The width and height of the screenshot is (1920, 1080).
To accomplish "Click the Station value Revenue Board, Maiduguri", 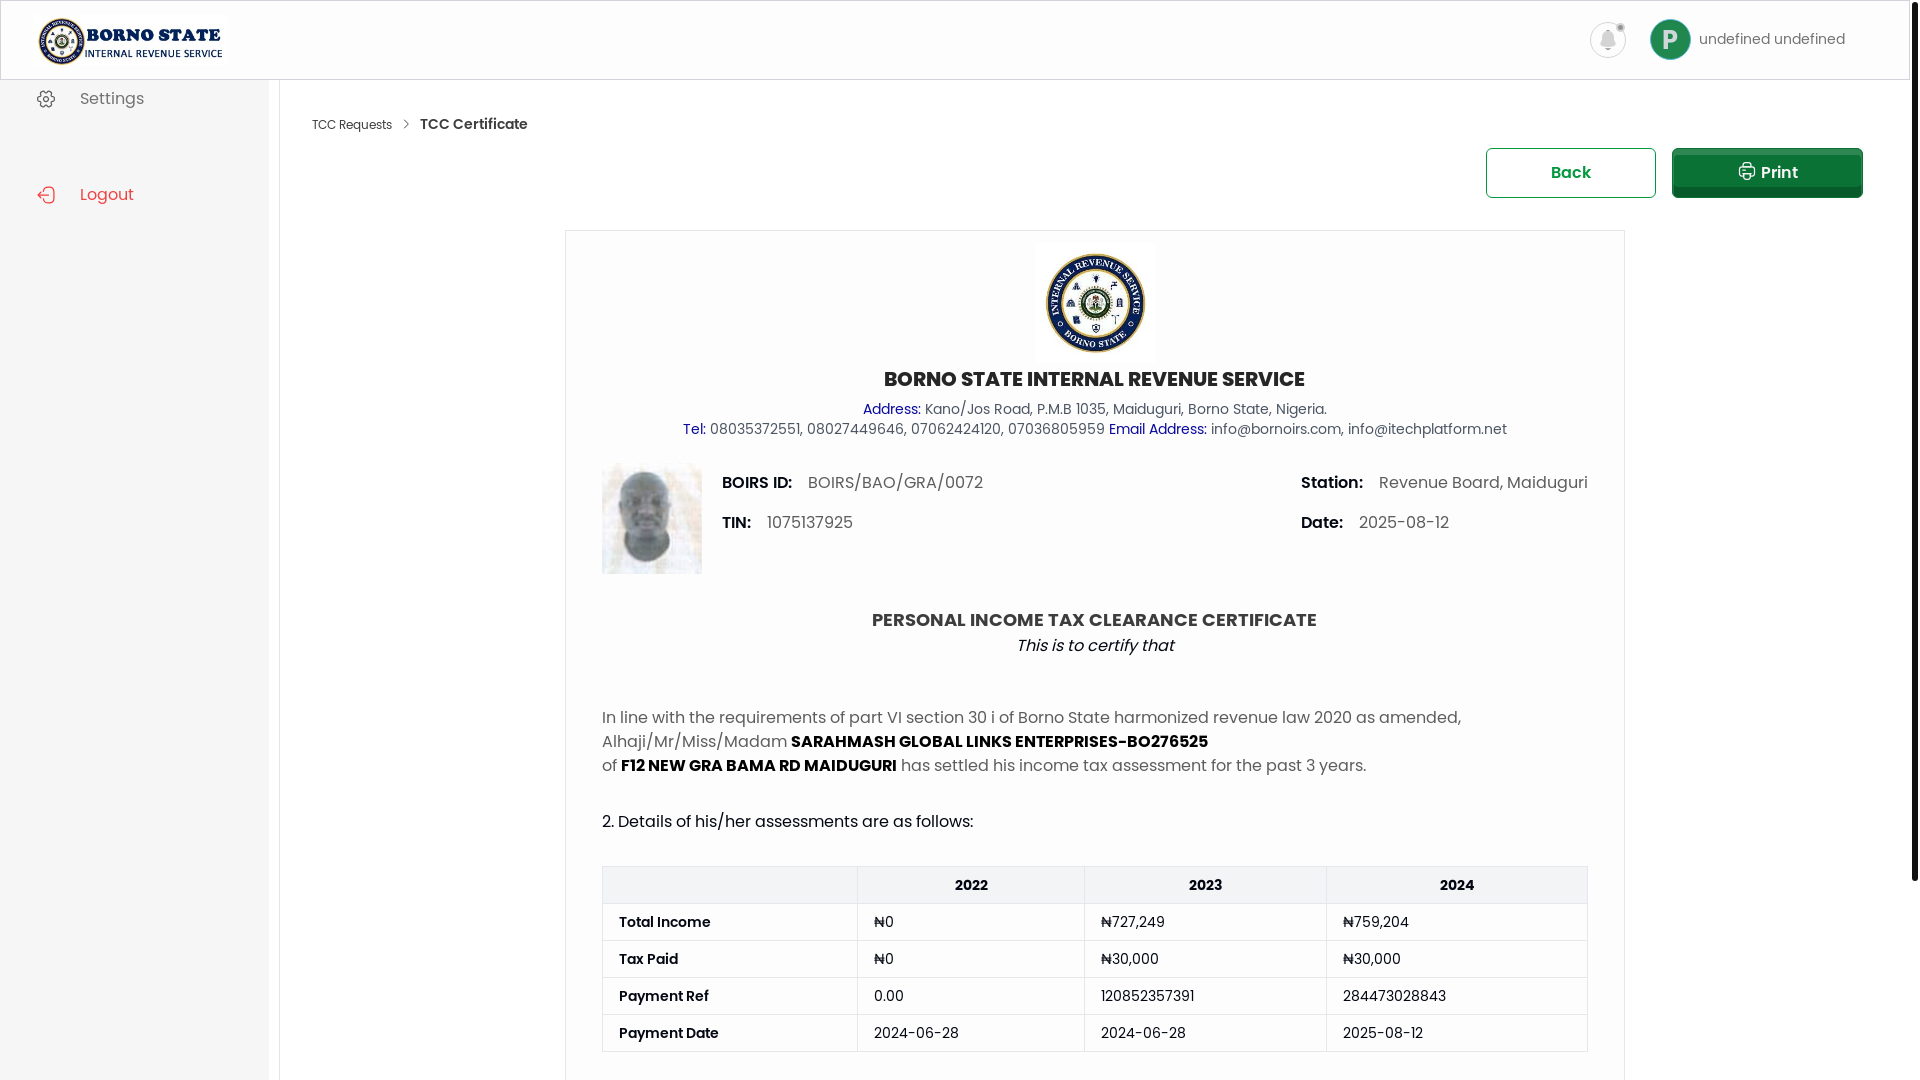I will click(1483, 483).
